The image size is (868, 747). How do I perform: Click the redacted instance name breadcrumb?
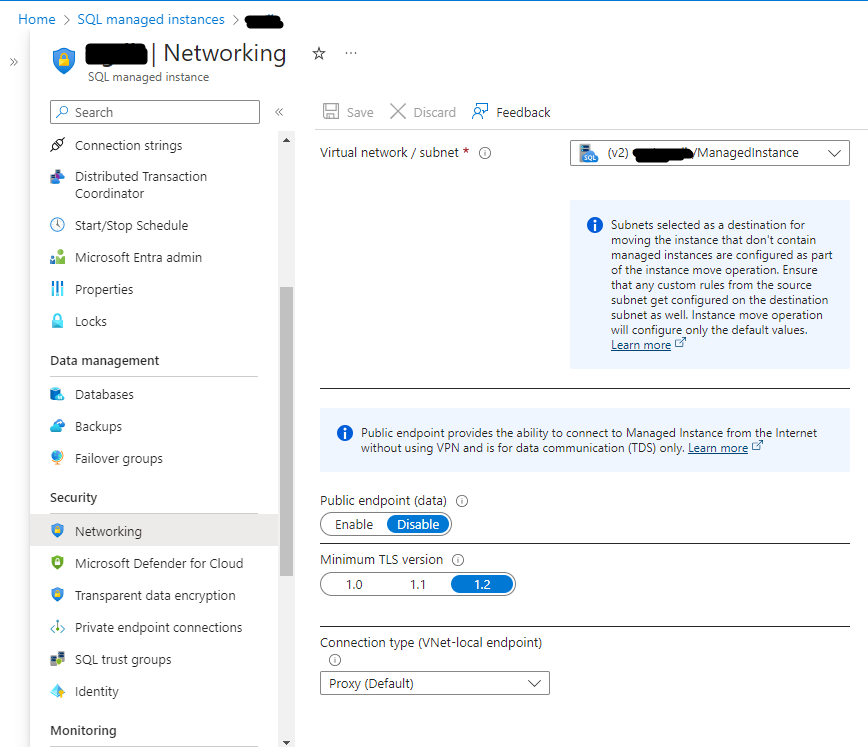tap(264, 21)
